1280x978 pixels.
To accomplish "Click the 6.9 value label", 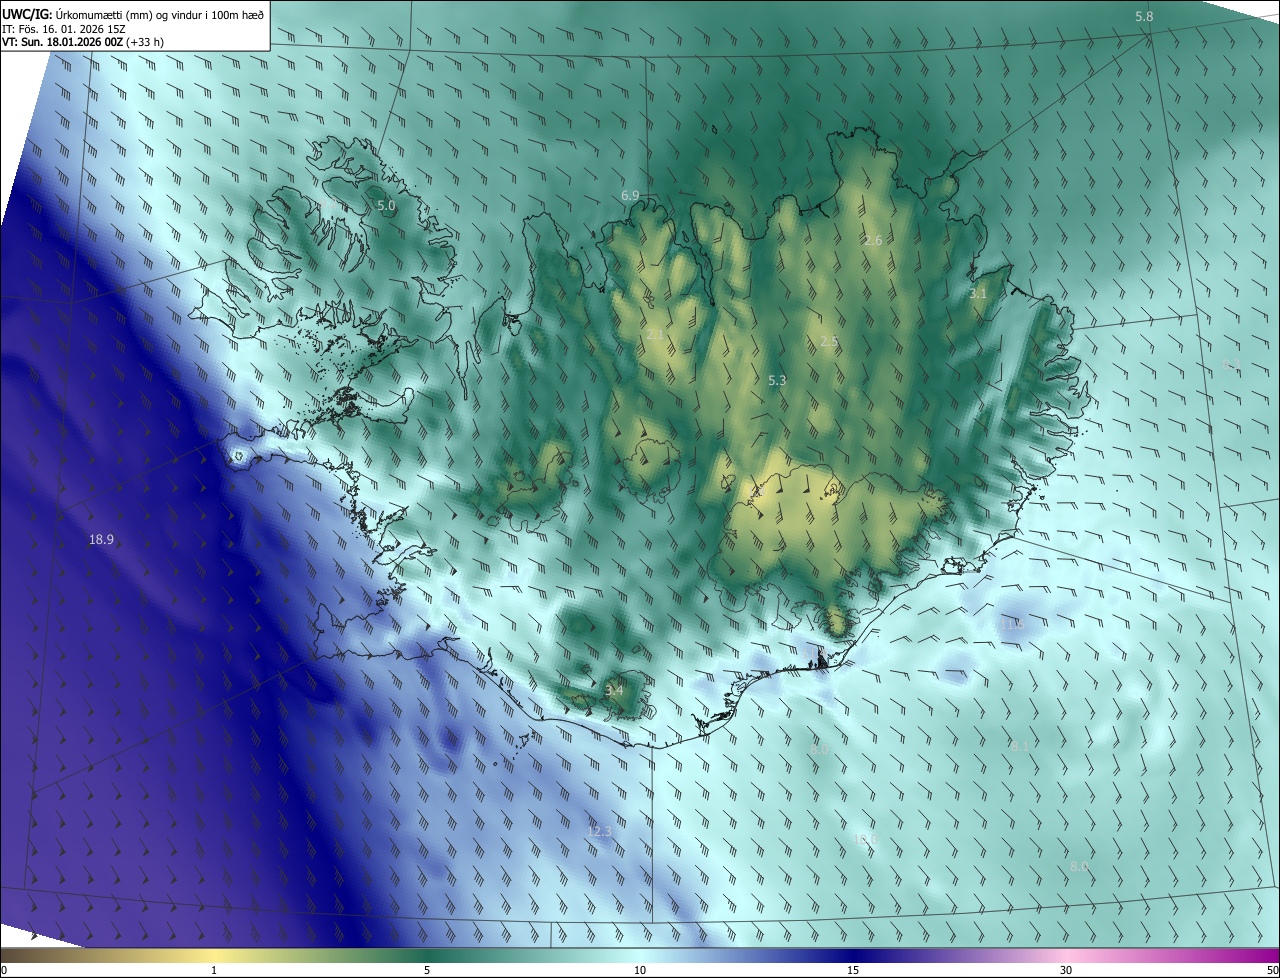I will click(630, 195).
